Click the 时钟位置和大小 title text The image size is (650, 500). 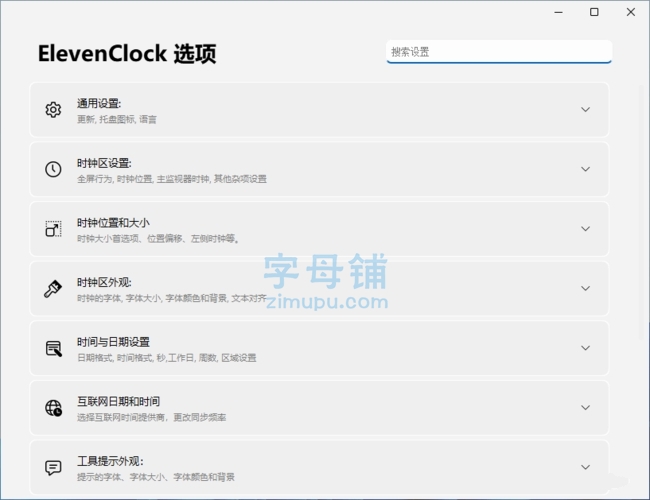pyautogui.click(x=113, y=223)
